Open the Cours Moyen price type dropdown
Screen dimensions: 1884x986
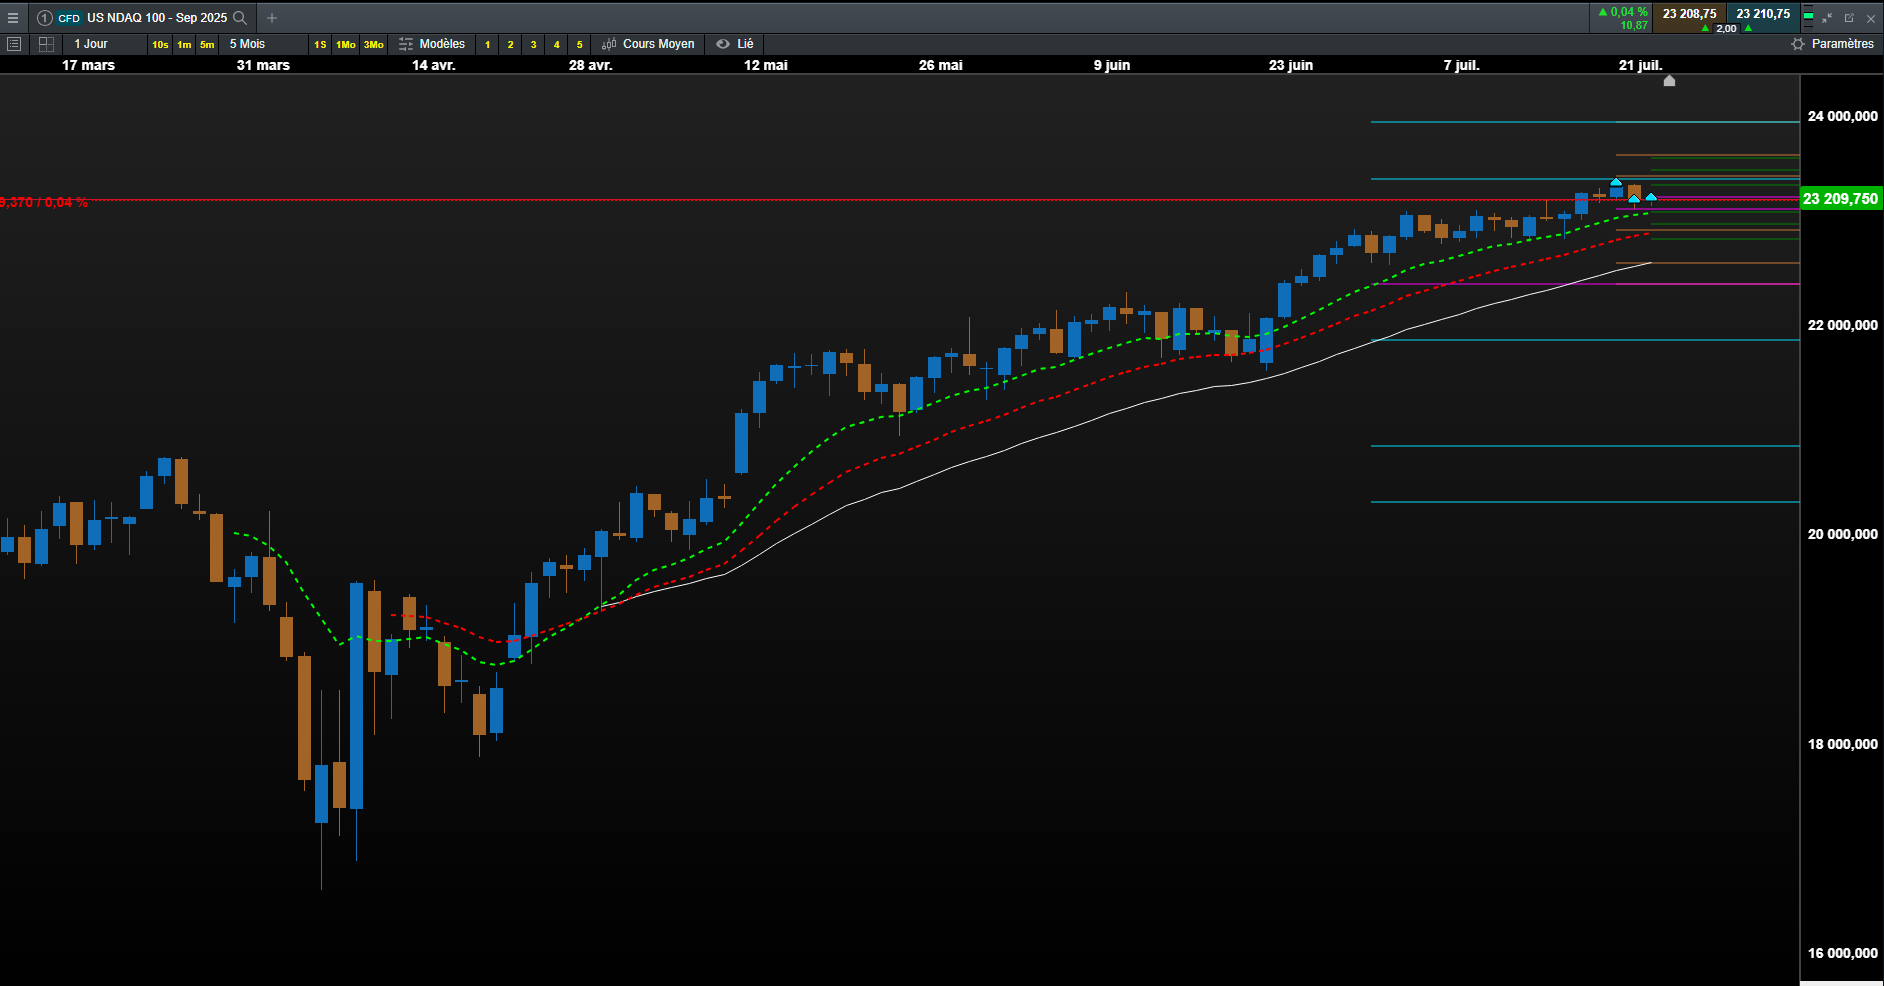point(658,44)
